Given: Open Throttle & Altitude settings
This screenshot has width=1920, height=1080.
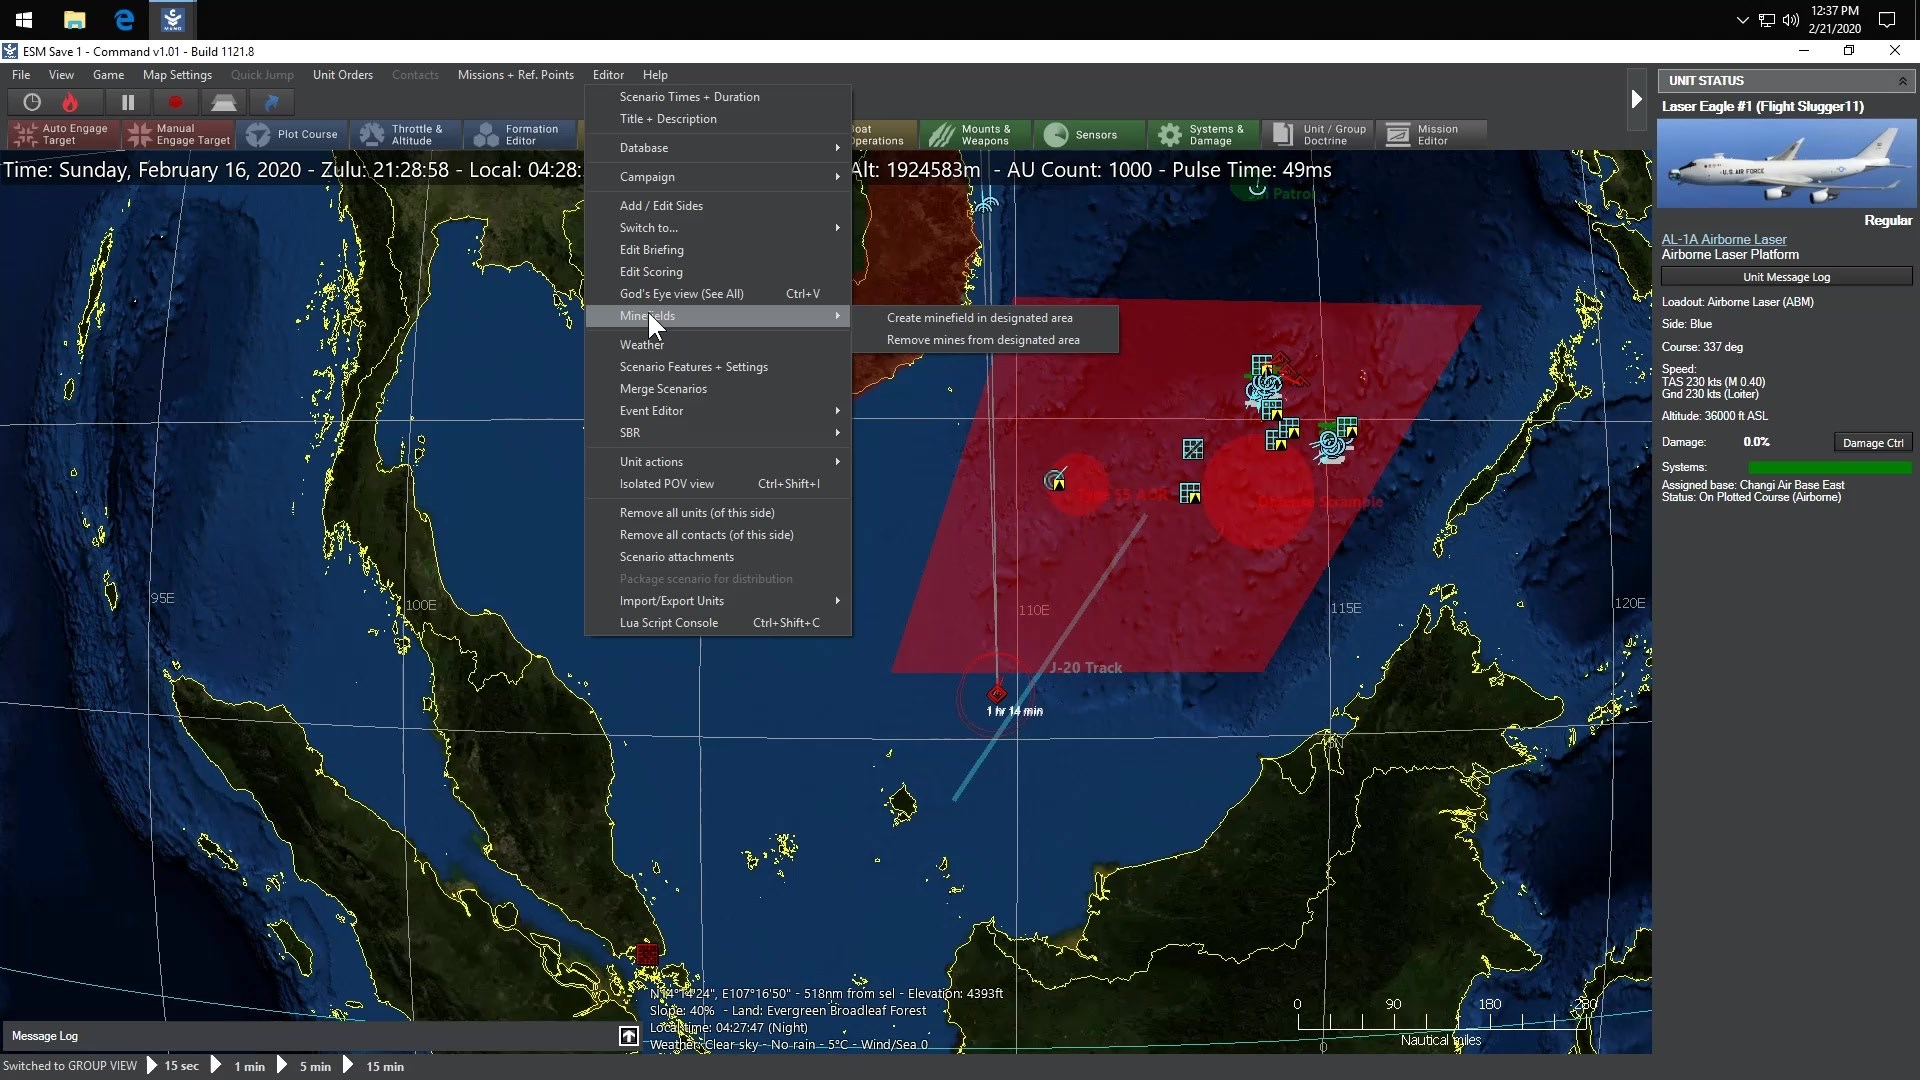Looking at the screenshot, I should pyautogui.click(x=407, y=134).
